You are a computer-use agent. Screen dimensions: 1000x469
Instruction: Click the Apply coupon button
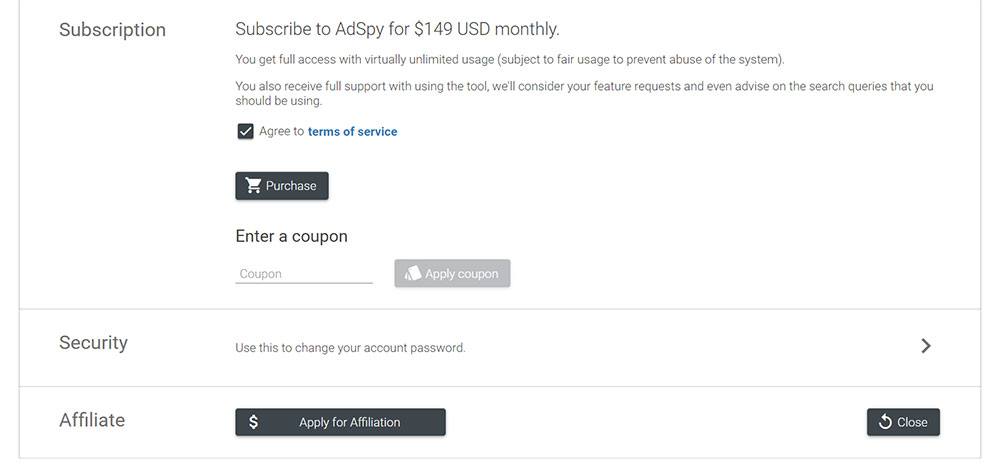click(452, 273)
